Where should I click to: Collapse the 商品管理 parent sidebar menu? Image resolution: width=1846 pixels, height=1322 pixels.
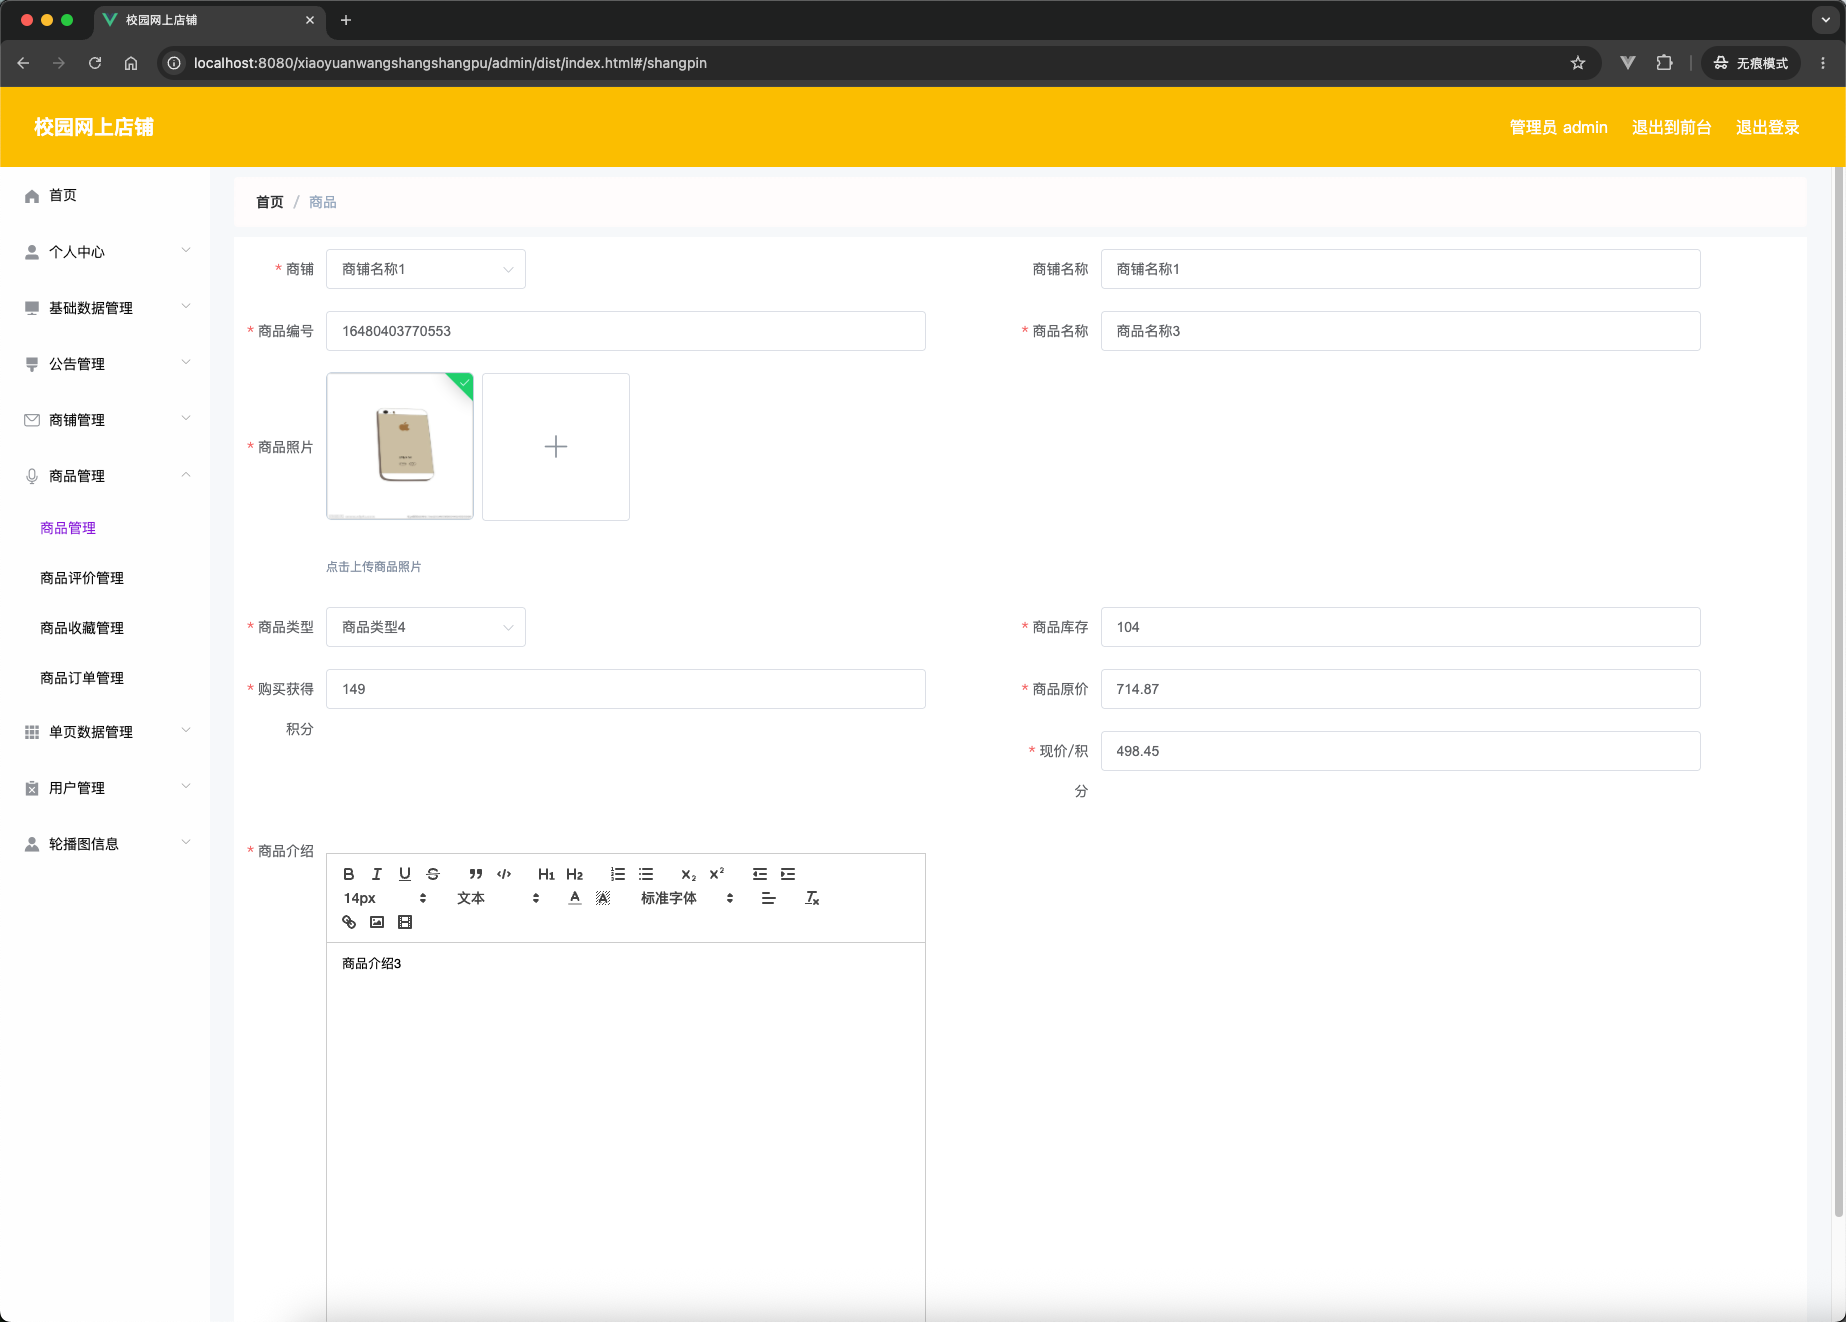[x=105, y=476]
